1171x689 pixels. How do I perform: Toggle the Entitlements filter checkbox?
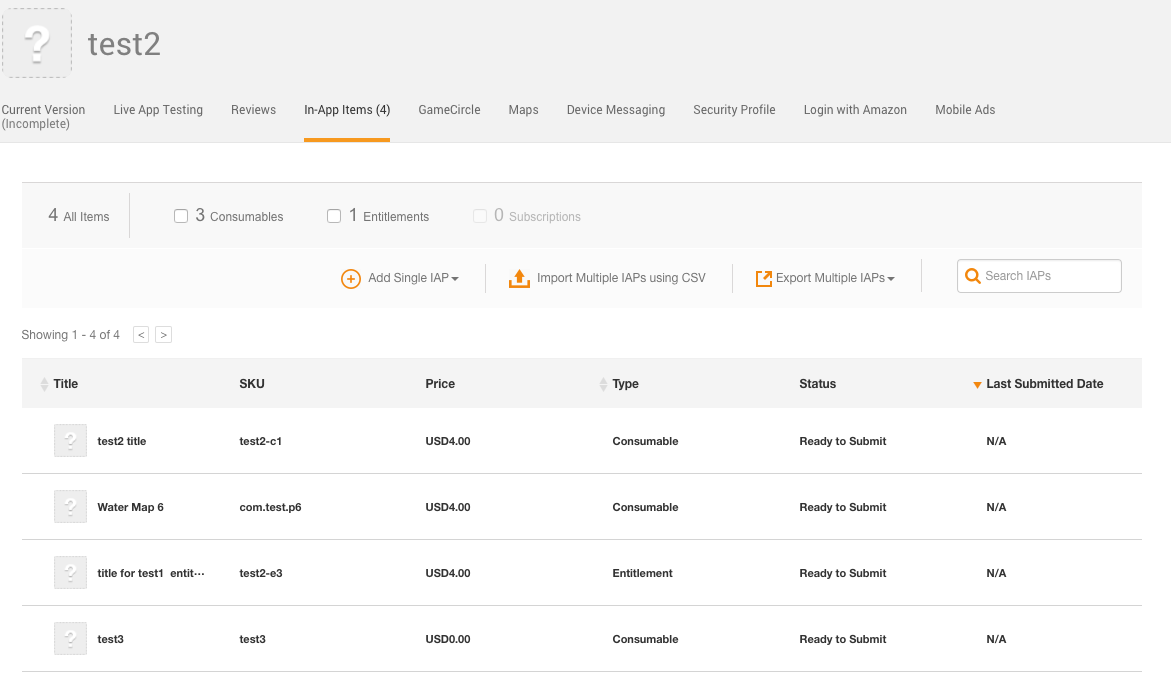click(x=334, y=216)
